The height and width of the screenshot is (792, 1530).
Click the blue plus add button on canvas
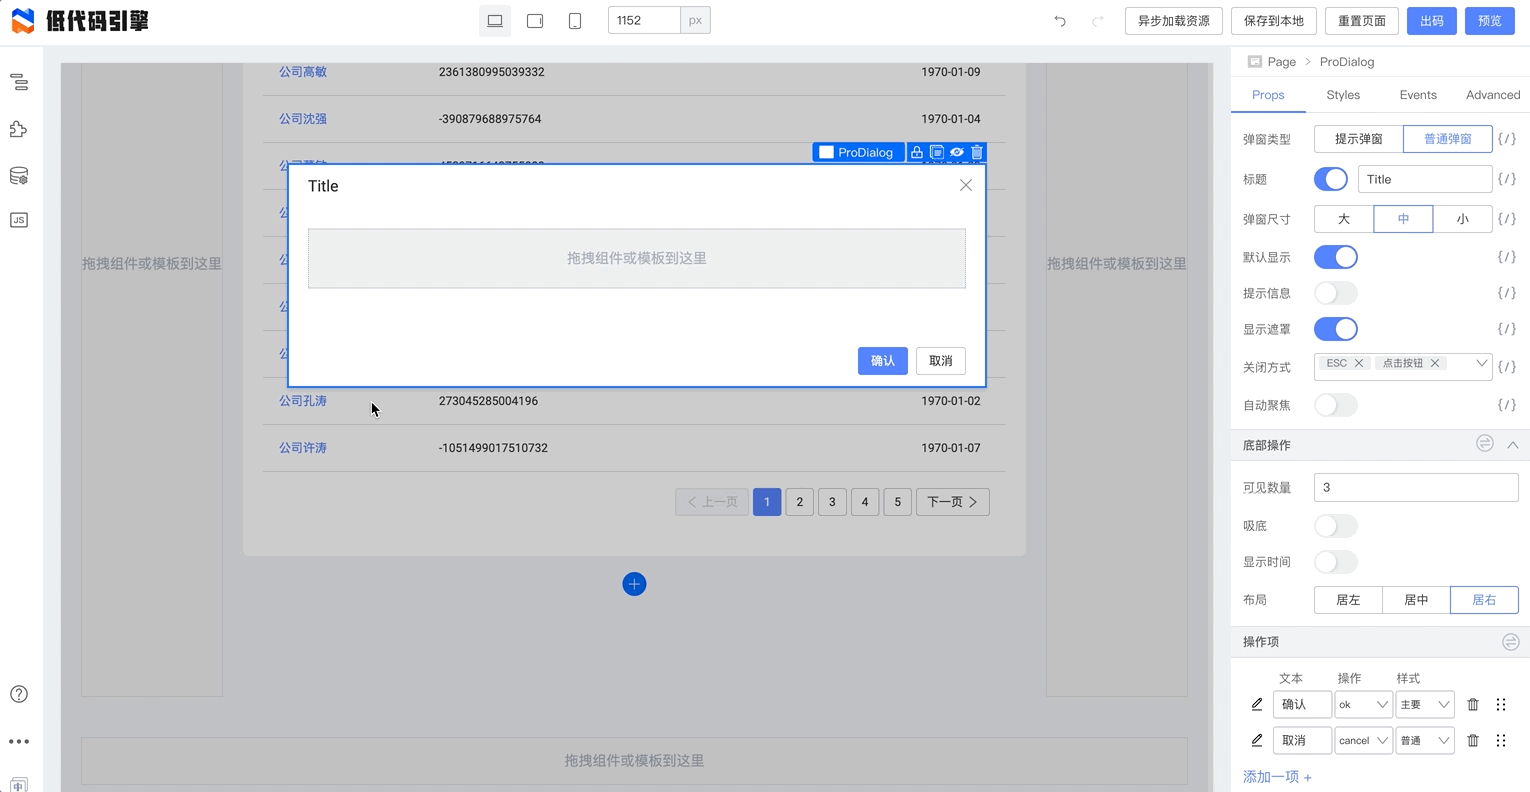click(634, 584)
